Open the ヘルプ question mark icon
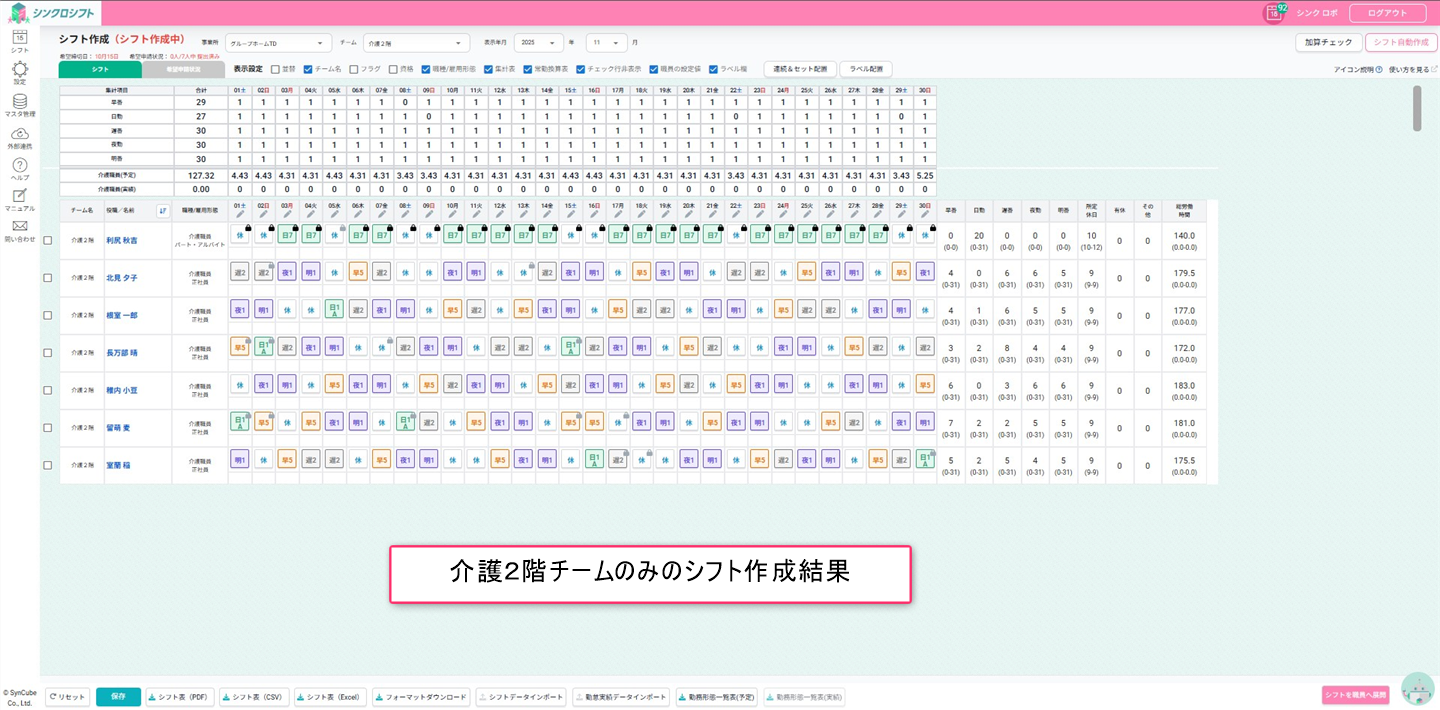Viewport: 1440px width, 710px height. pyautogui.click(x=19, y=165)
